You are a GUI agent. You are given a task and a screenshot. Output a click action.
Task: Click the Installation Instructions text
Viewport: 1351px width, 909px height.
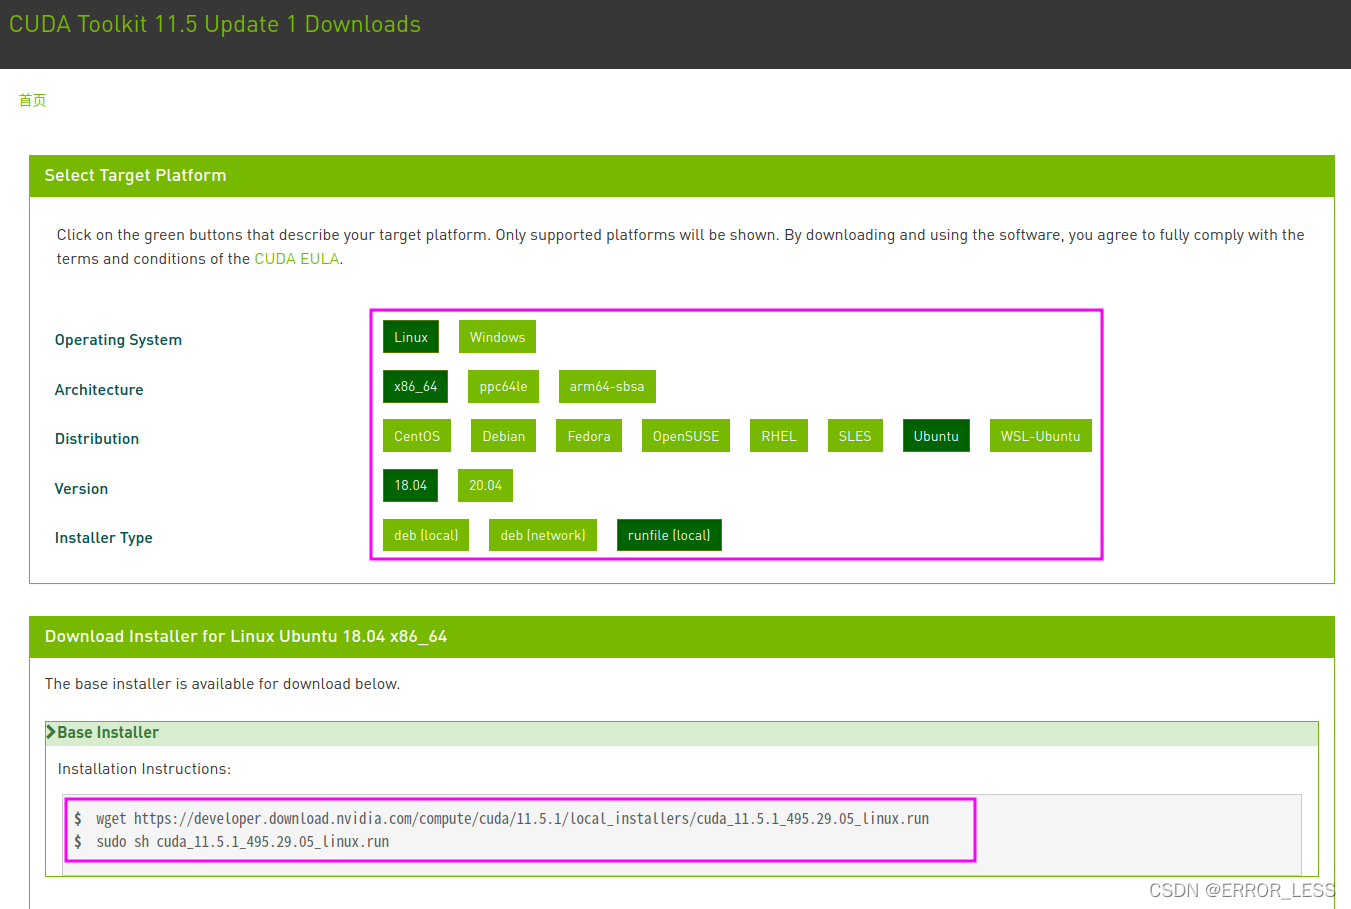(x=144, y=769)
